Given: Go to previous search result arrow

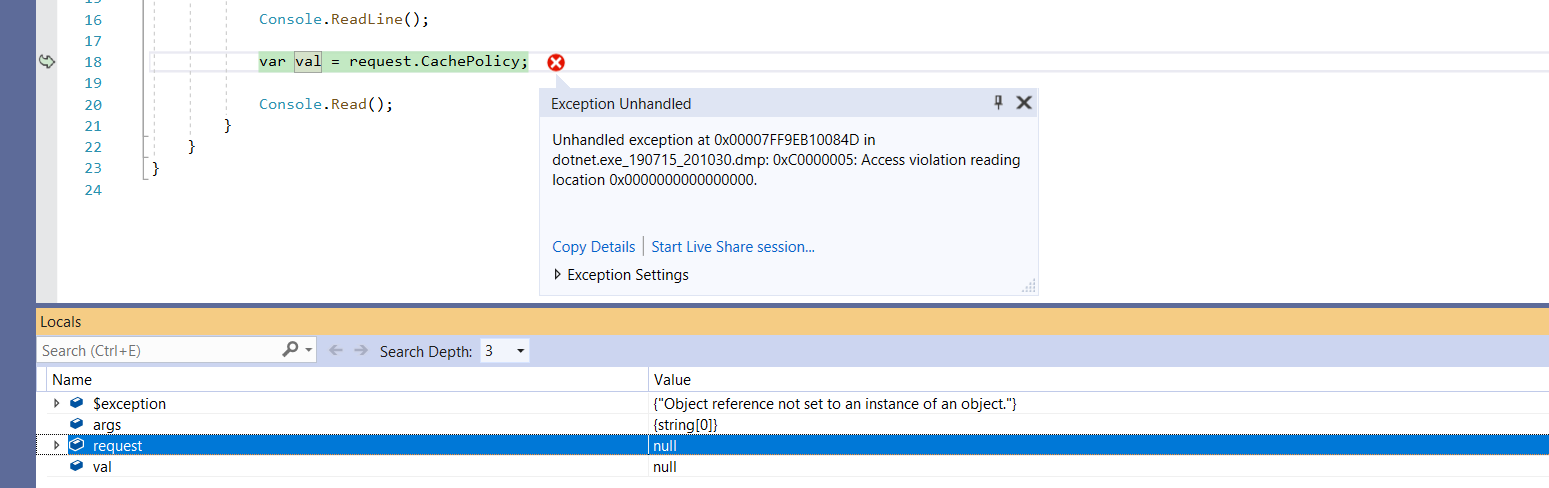Looking at the screenshot, I should tap(336, 350).
